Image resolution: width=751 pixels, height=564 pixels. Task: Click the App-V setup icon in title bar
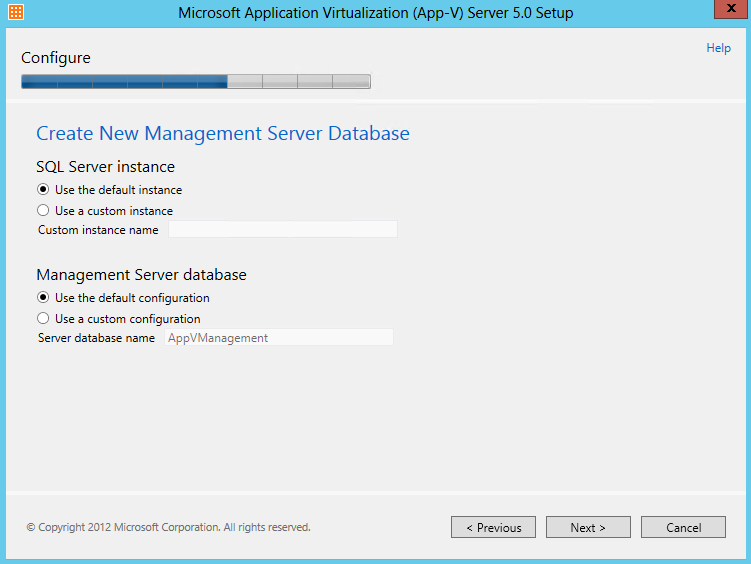click(16, 12)
